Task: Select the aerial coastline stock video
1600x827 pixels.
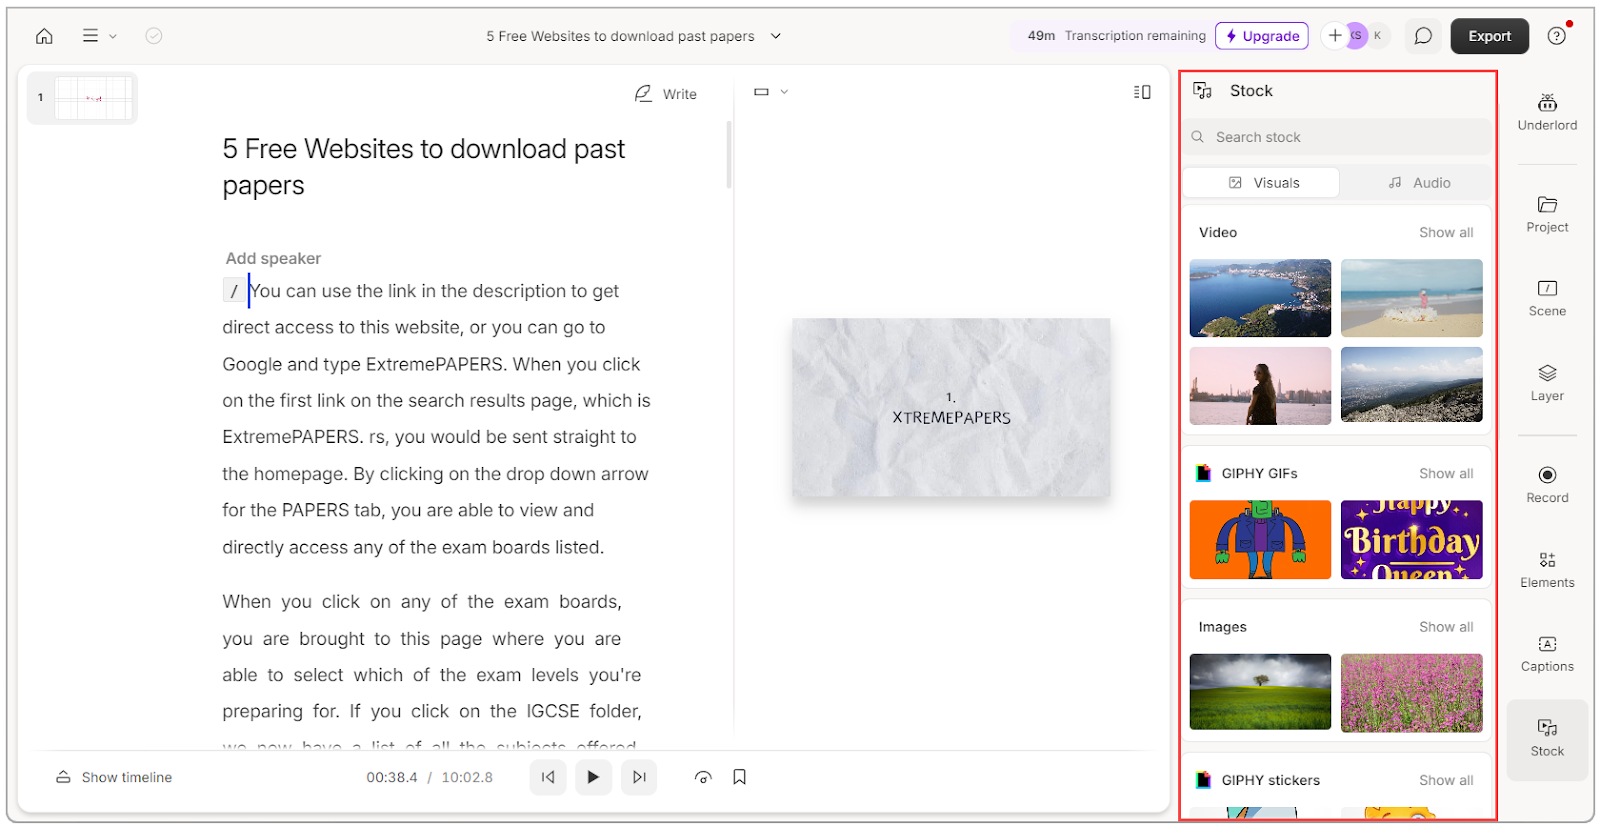Action: (x=1260, y=298)
